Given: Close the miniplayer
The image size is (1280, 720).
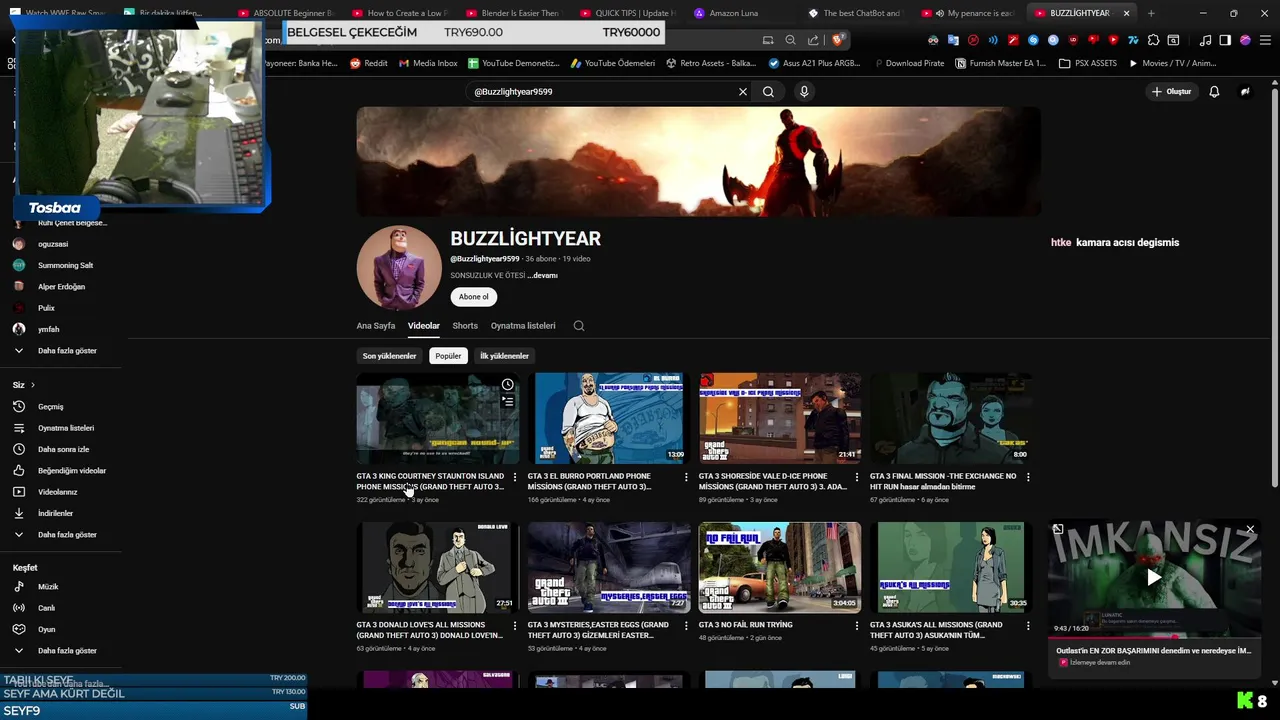Looking at the screenshot, I should coord(1249,529).
